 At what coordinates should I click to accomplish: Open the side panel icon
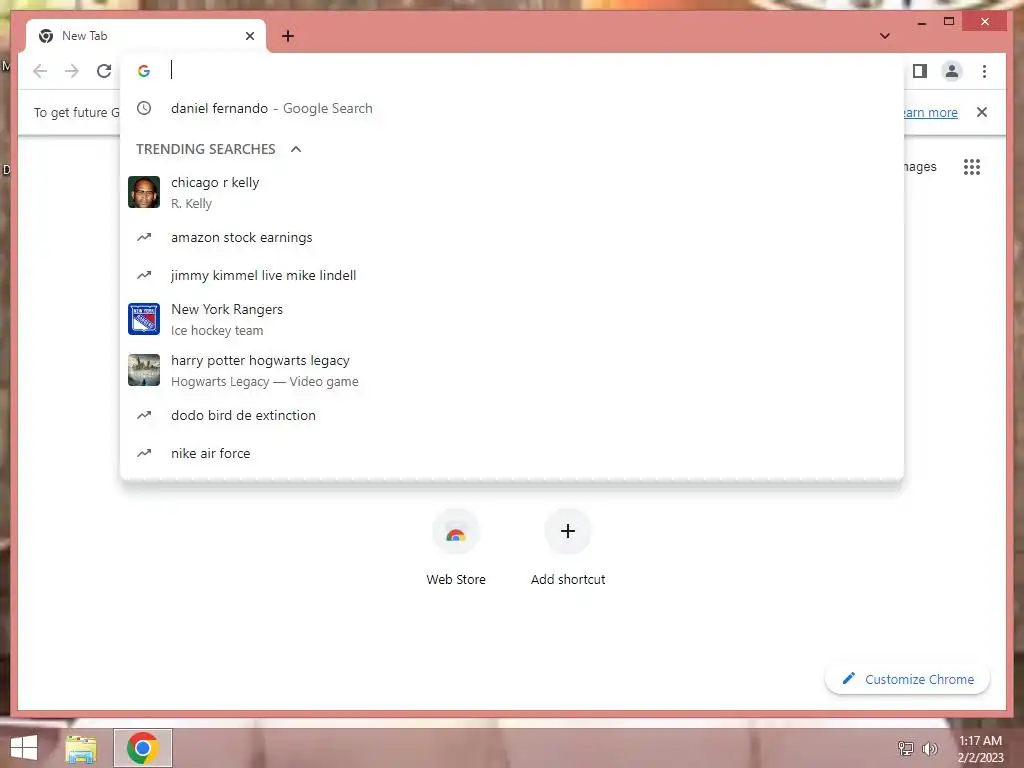coord(920,71)
